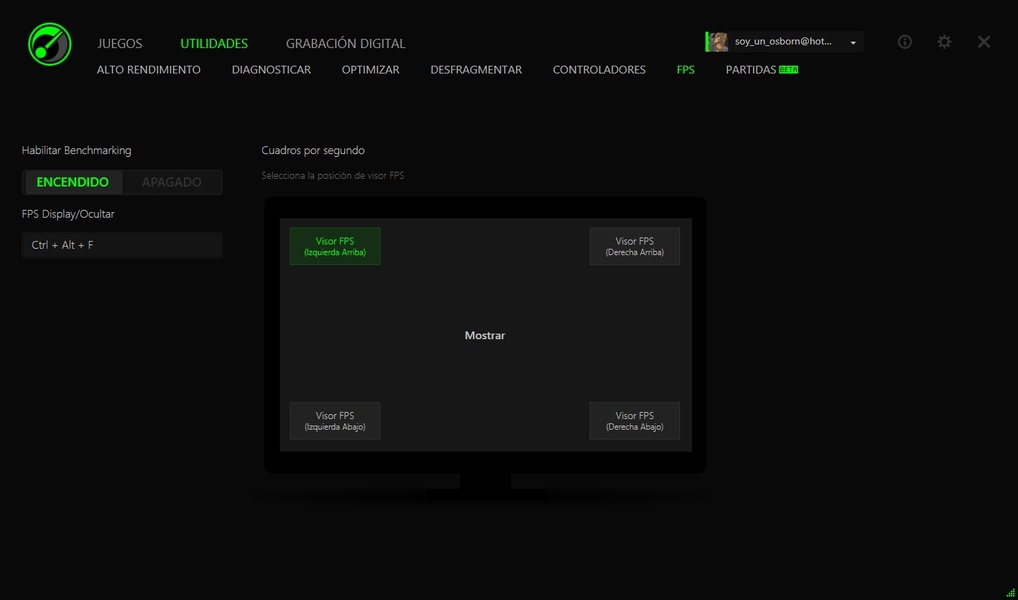Viewport: 1018px width, 600px height.
Task: Choose Visor FPS Derecha Abajo position
Action: click(634, 421)
